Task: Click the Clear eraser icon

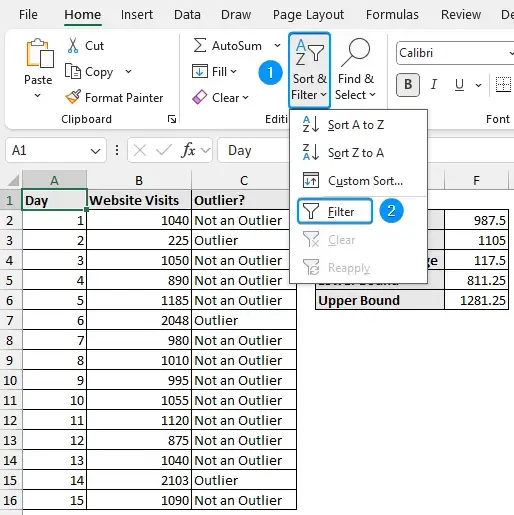Action: pos(199,97)
